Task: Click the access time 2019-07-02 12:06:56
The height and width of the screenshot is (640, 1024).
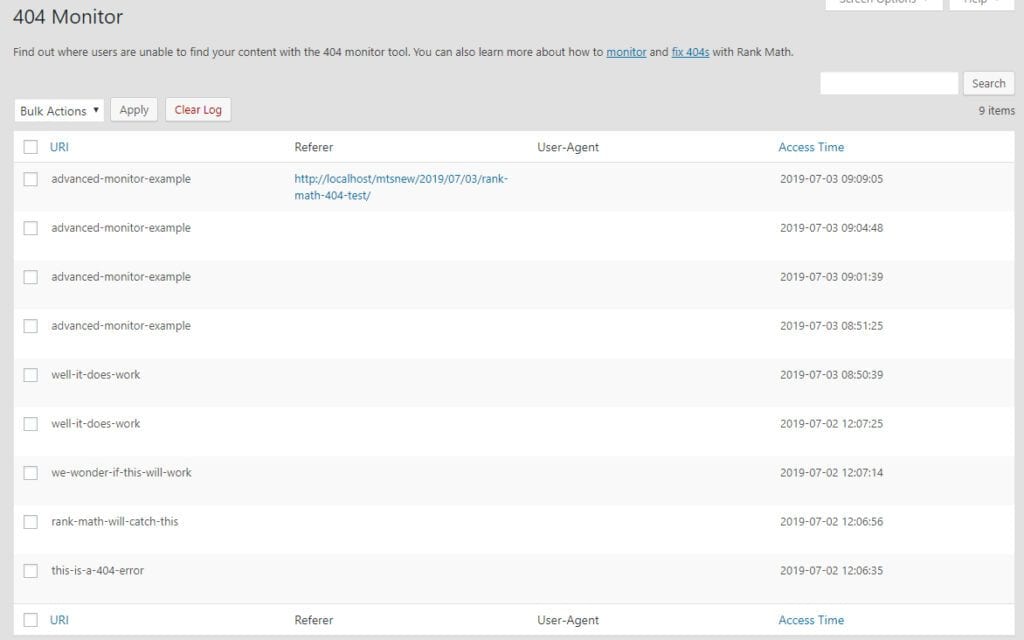Action: [x=831, y=522]
